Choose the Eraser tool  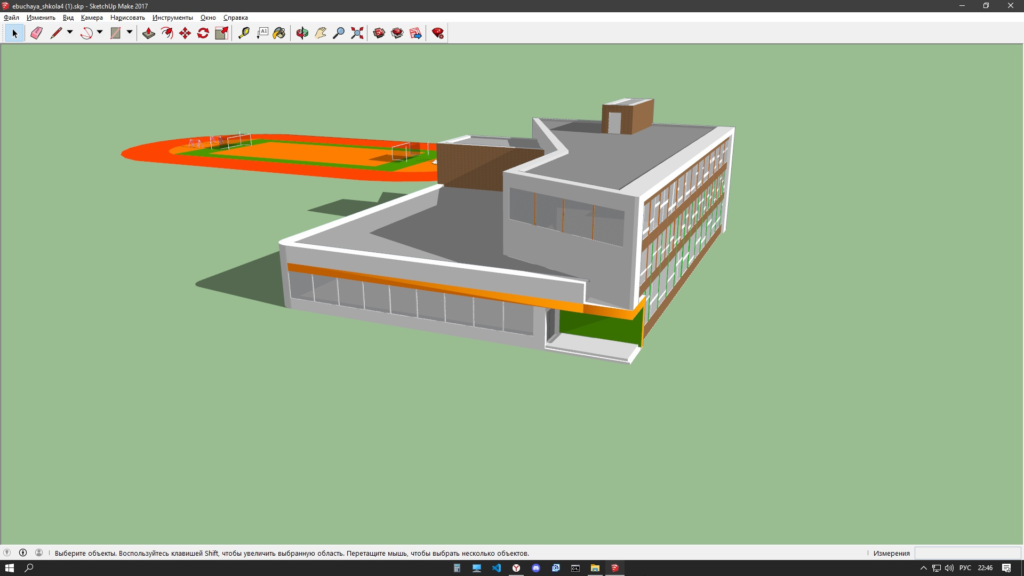[37, 33]
